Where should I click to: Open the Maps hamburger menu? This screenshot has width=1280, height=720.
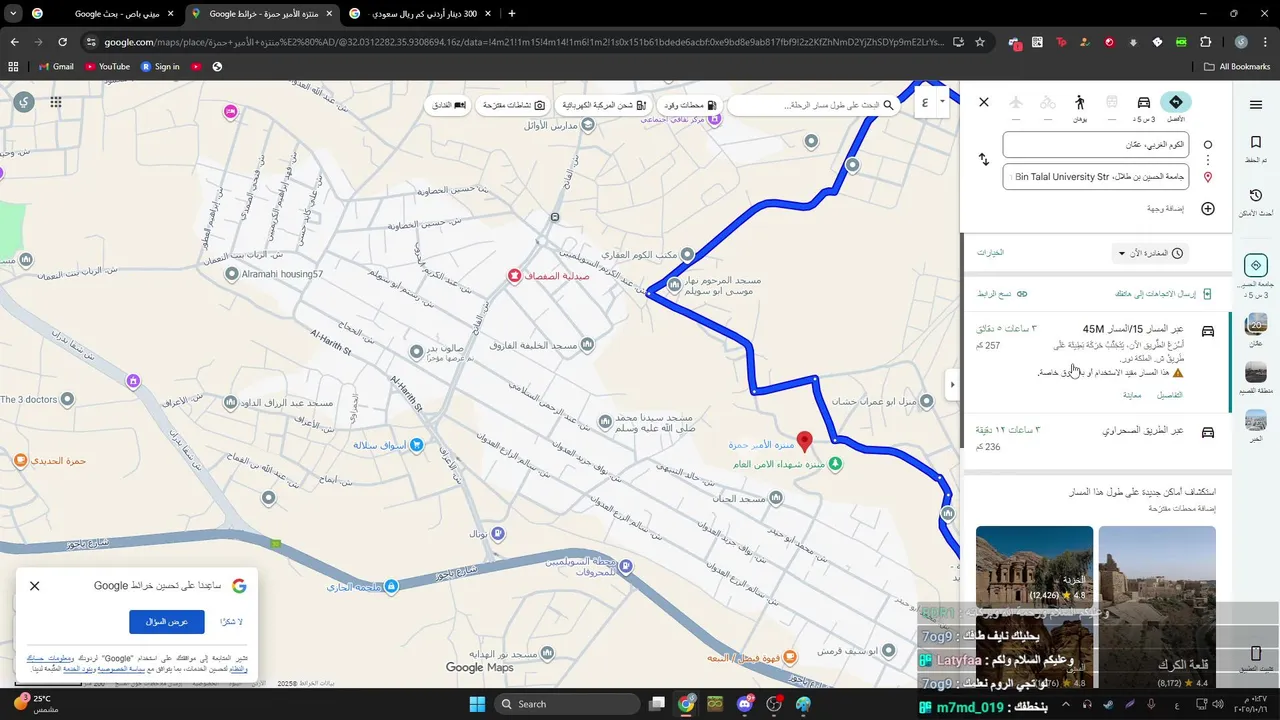coord(1256,104)
